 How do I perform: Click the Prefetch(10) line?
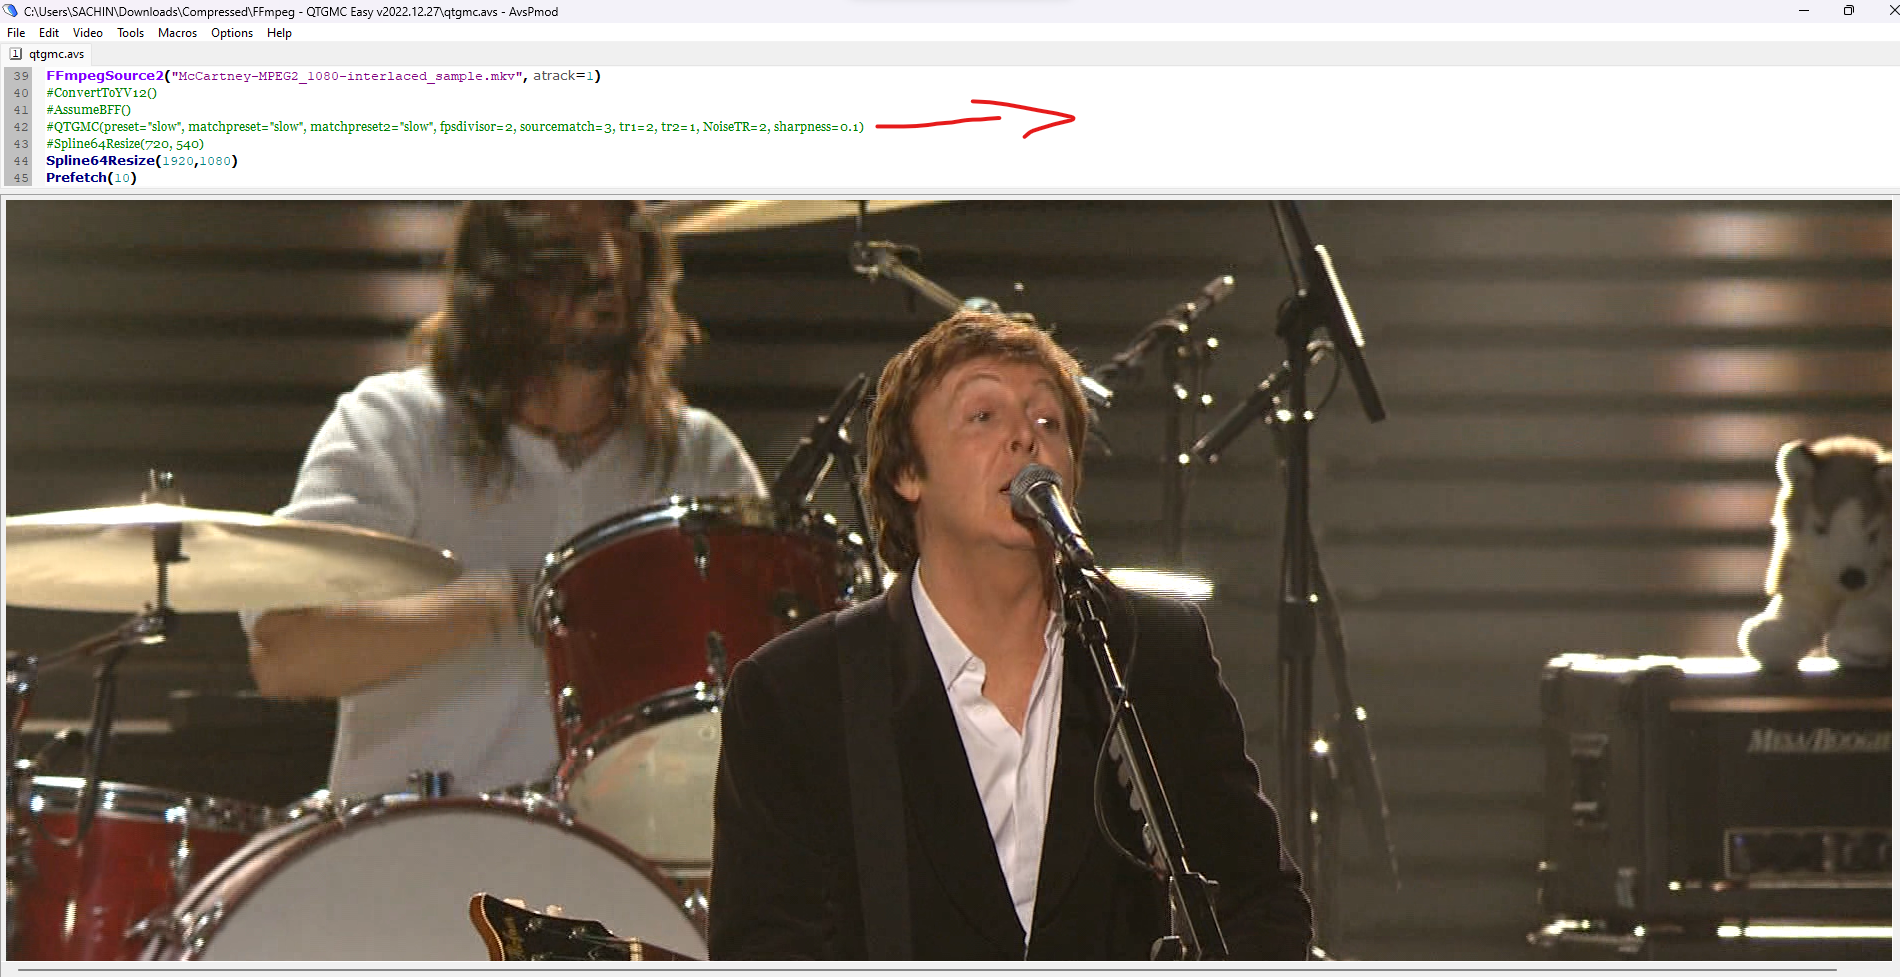point(91,178)
